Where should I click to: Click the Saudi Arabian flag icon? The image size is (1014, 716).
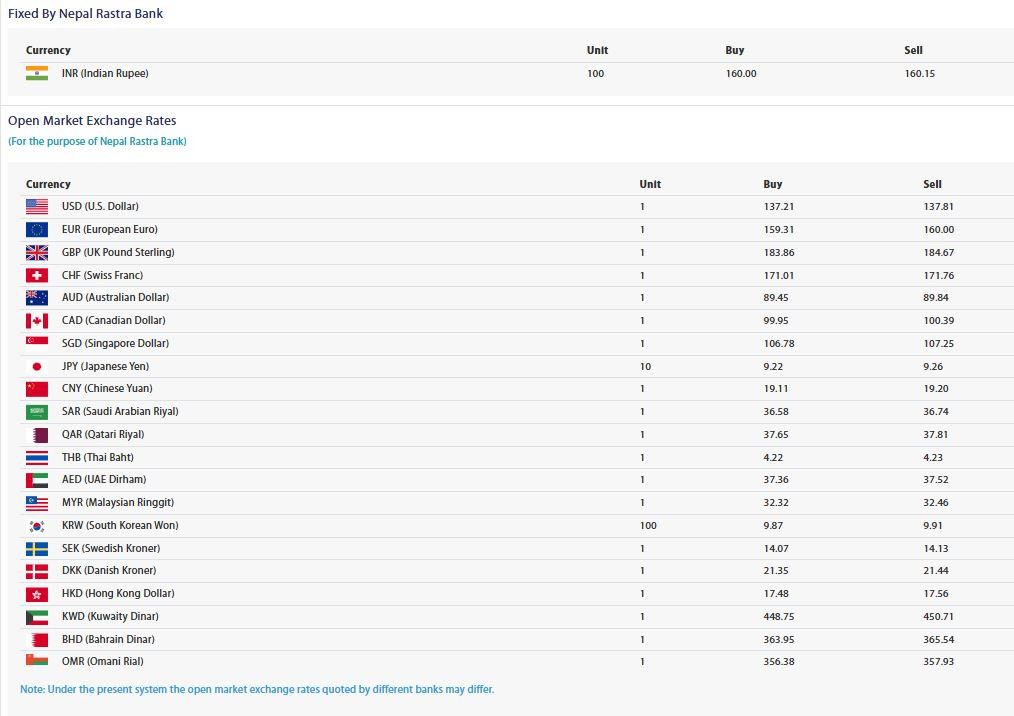coord(37,411)
